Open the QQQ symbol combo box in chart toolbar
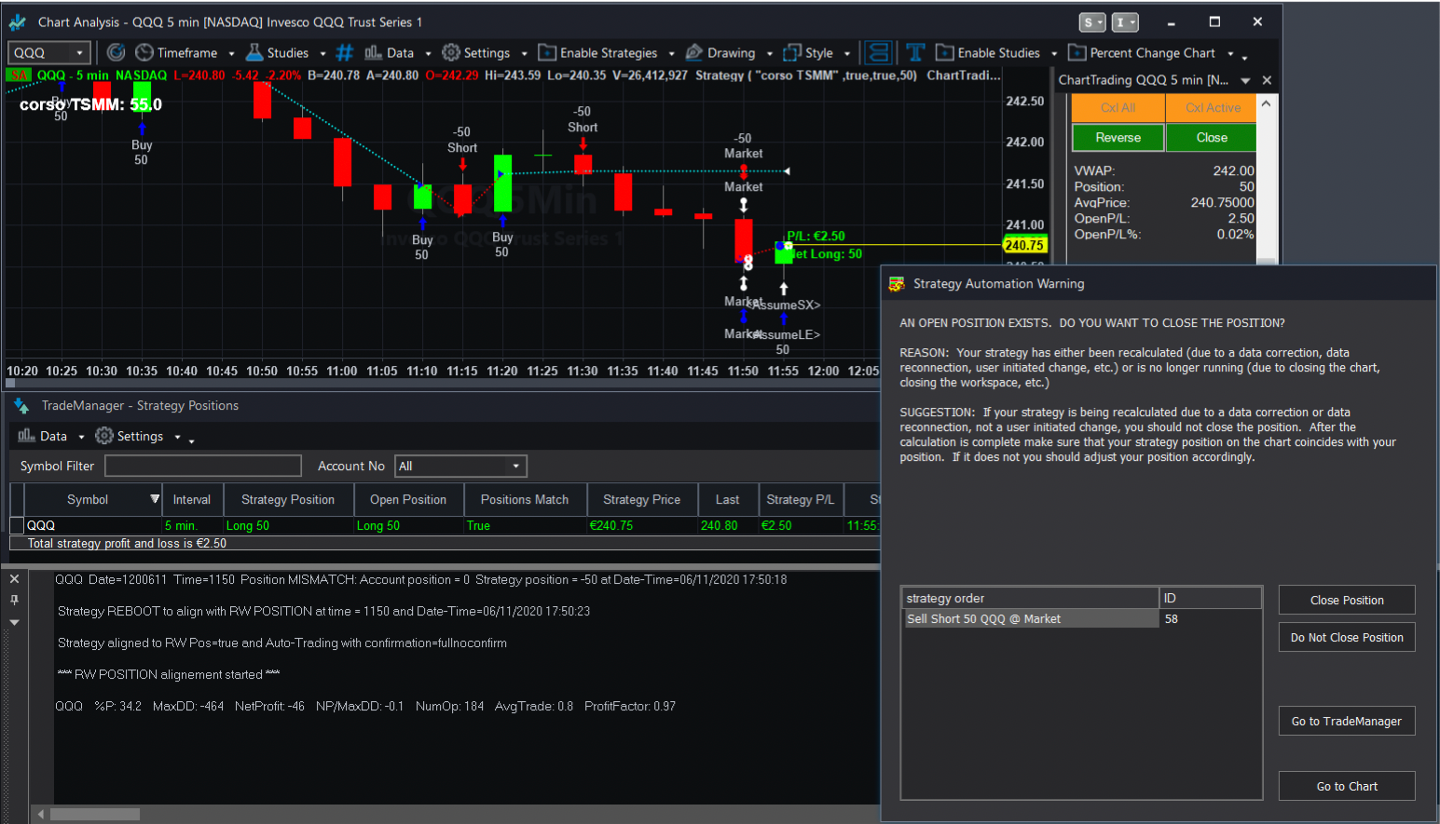This screenshot has height=824, width=1440. pos(49,53)
